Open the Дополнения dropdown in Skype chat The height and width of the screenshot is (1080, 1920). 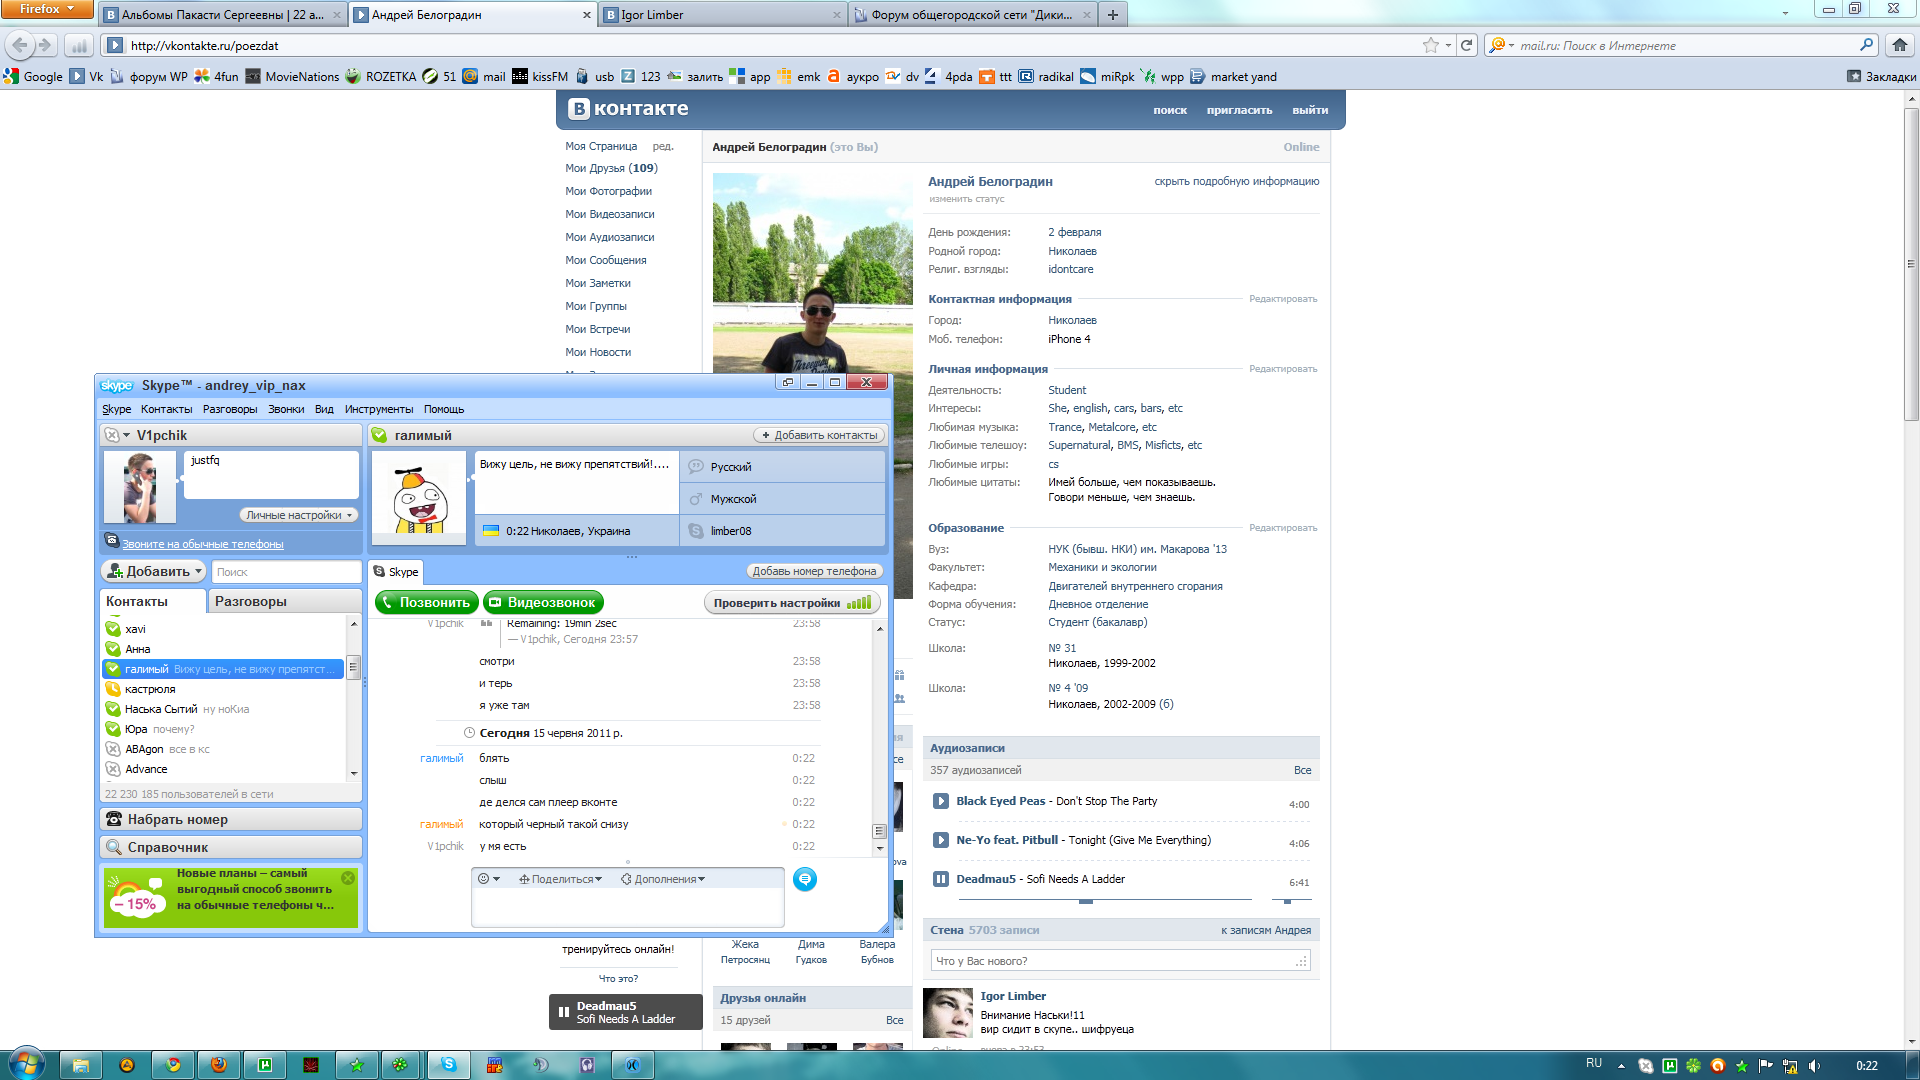pyautogui.click(x=663, y=879)
